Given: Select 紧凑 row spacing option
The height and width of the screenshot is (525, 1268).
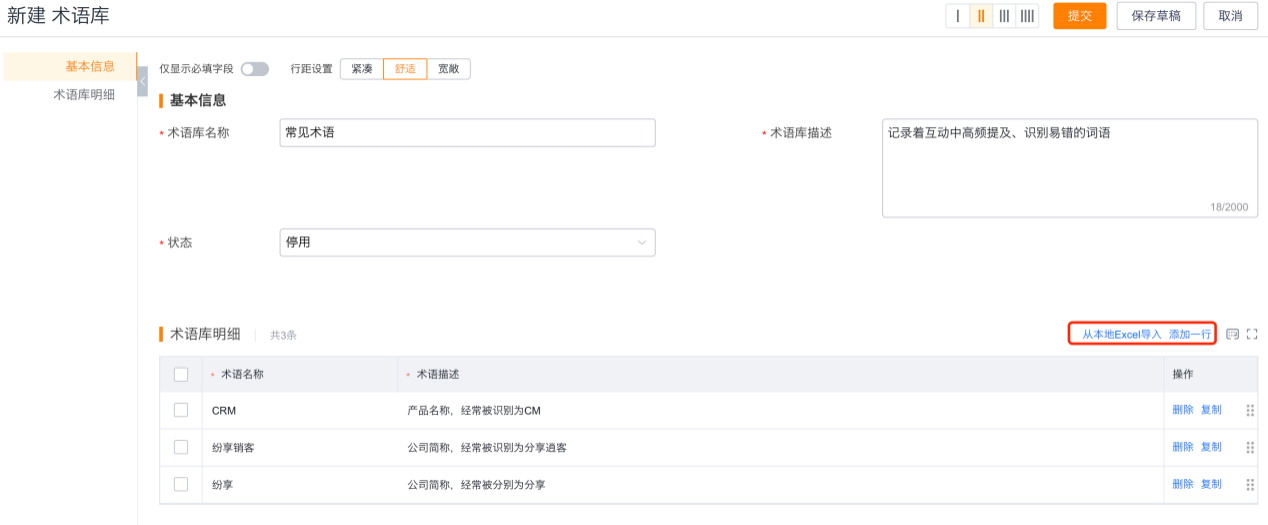Looking at the screenshot, I should [x=362, y=69].
